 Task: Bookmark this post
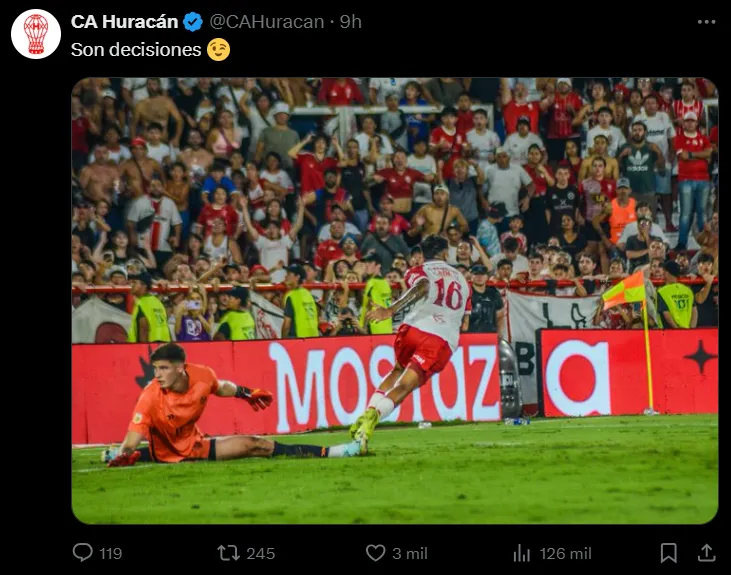point(669,553)
